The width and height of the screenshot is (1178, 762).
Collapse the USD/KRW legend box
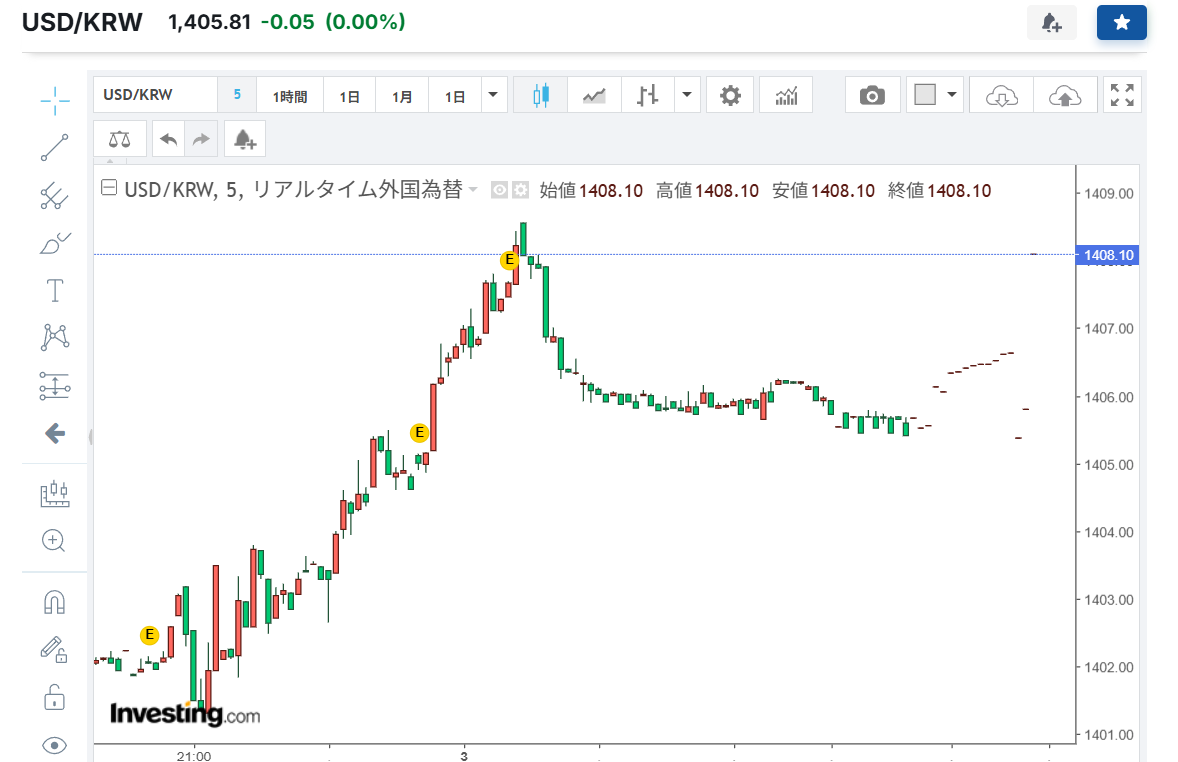click(x=110, y=189)
